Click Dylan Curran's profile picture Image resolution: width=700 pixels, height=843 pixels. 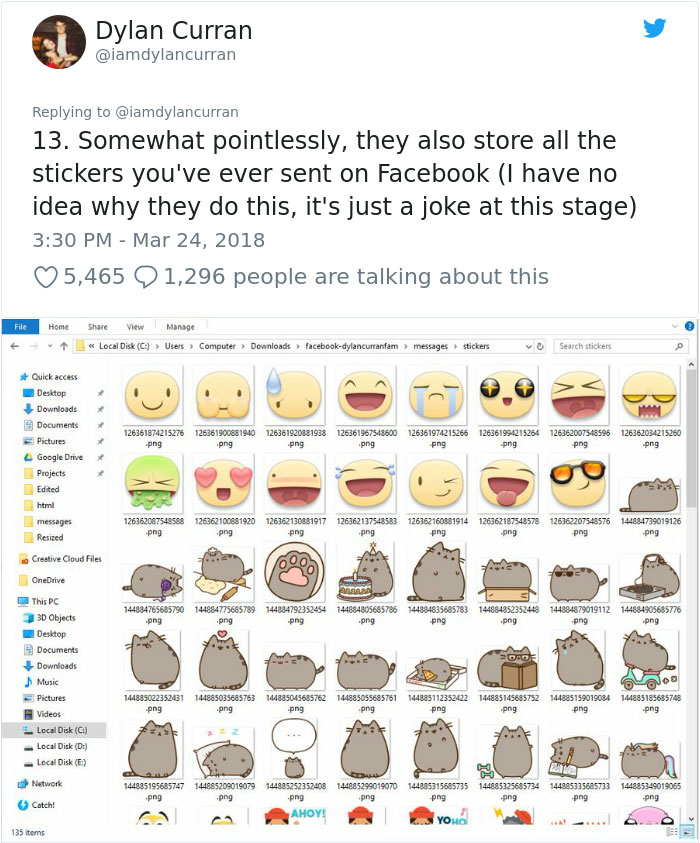pos(59,42)
